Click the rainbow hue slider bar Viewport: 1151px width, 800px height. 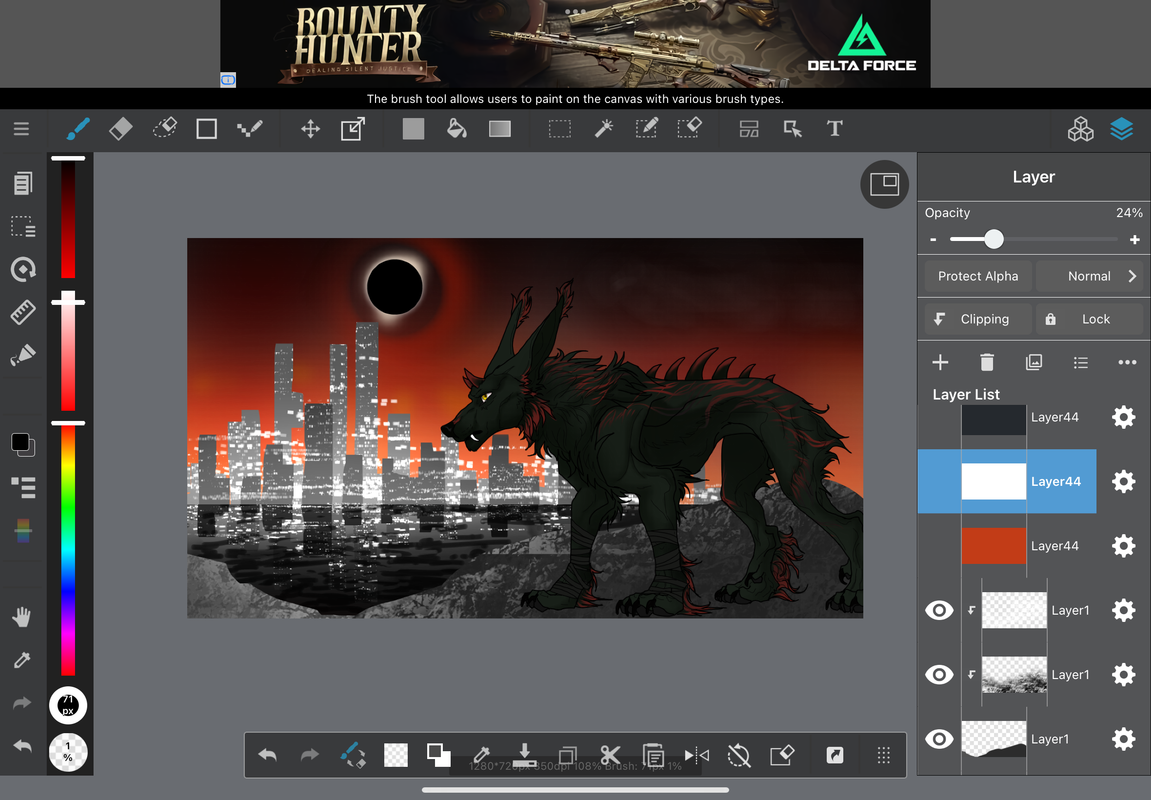[68, 549]
